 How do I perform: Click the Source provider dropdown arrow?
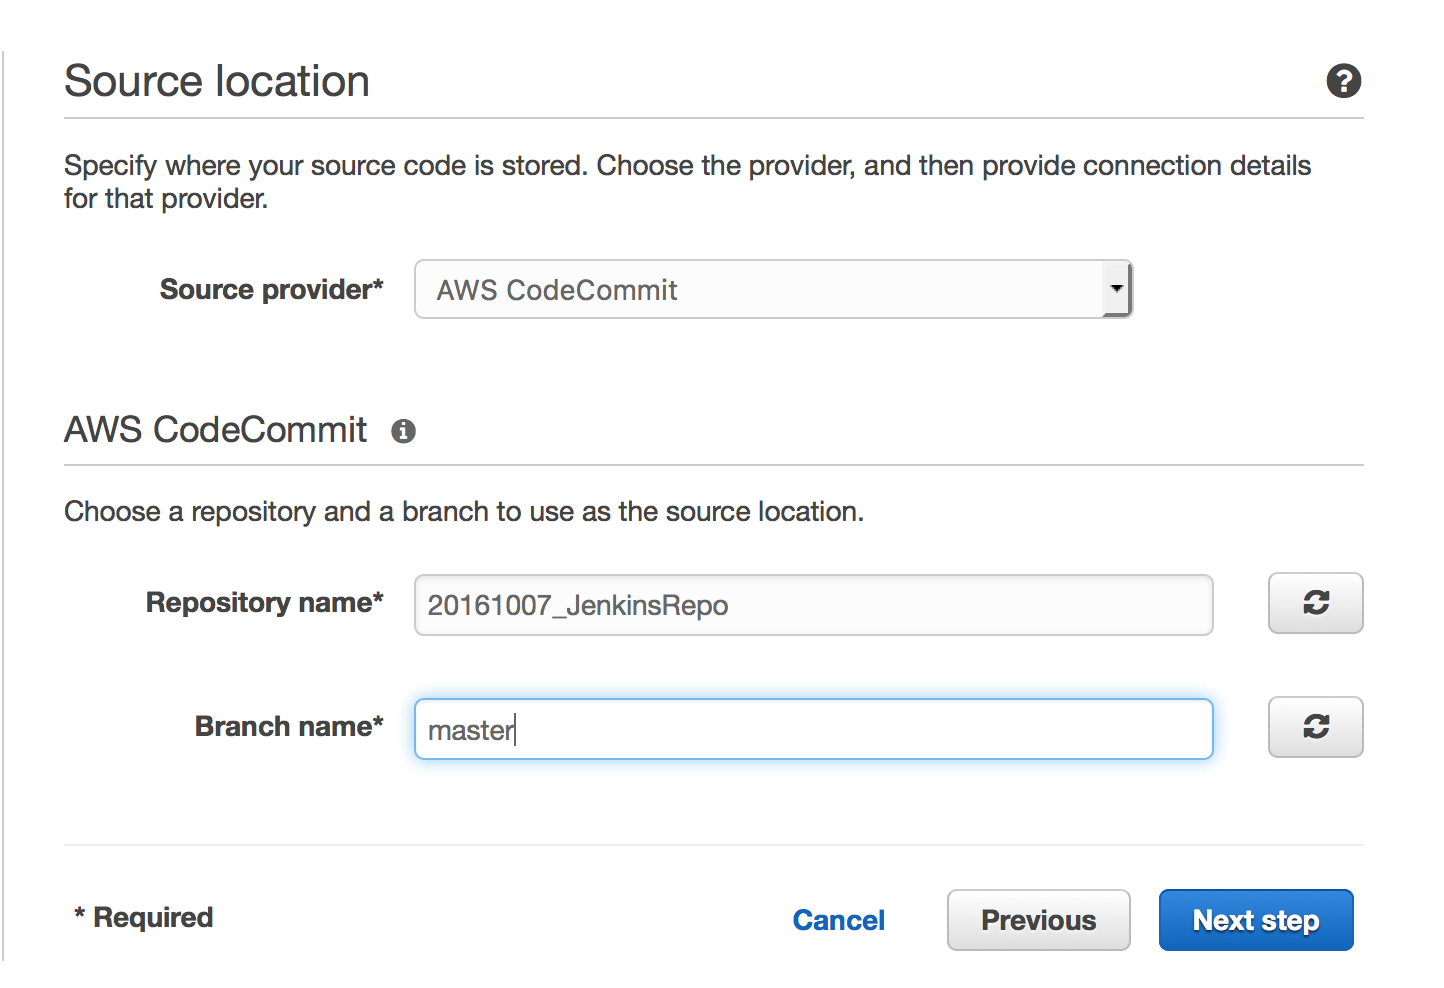1116,290
